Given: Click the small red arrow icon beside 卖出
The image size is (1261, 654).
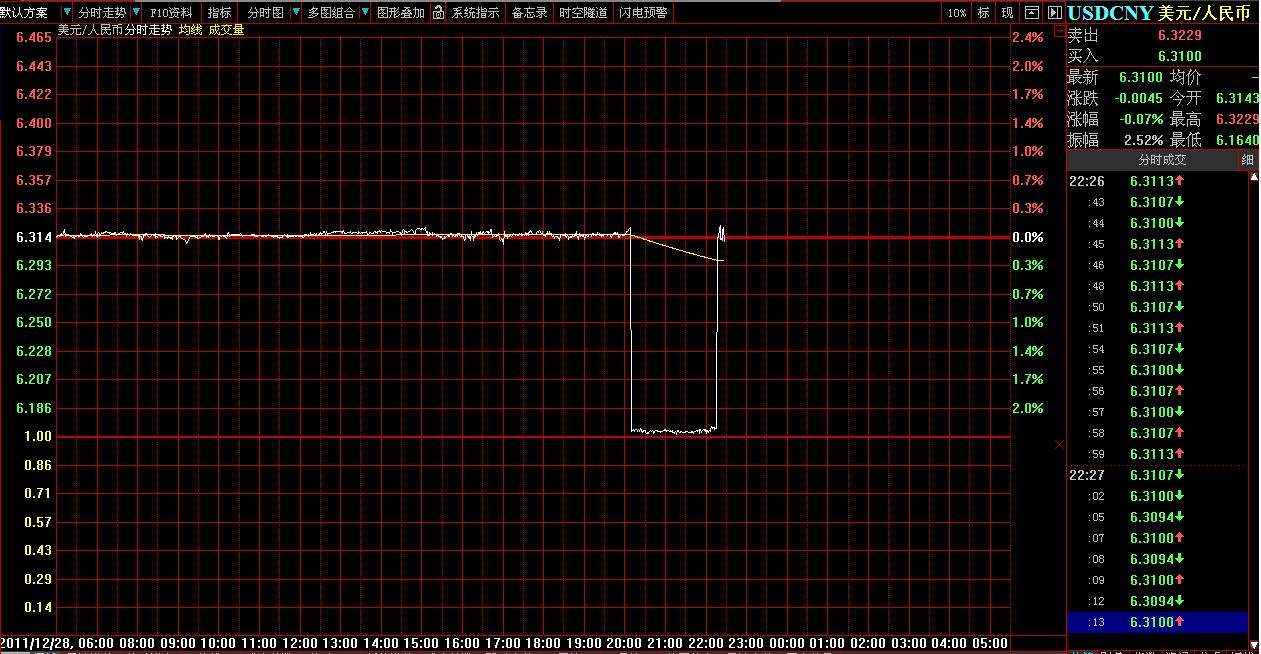Looking at the screenshot, I should pyautogui.click(x=1060, y=33).
